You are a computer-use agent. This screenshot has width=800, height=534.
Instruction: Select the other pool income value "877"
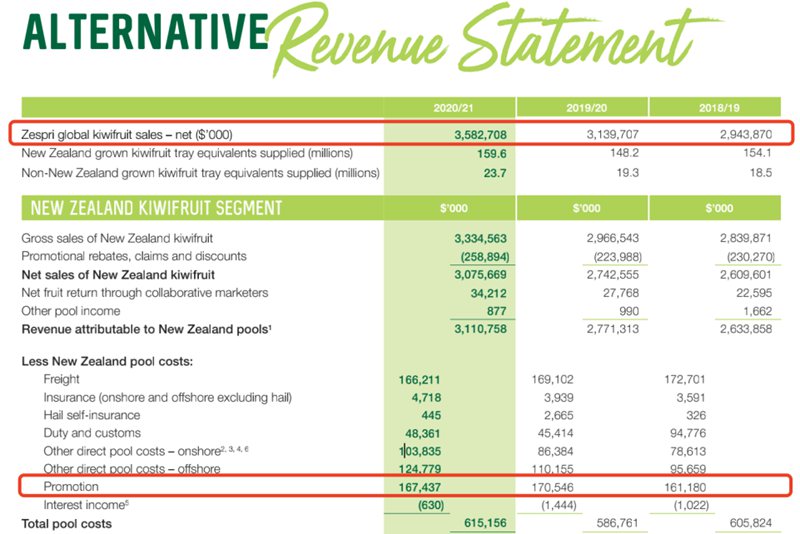click(x=496, y=311)
